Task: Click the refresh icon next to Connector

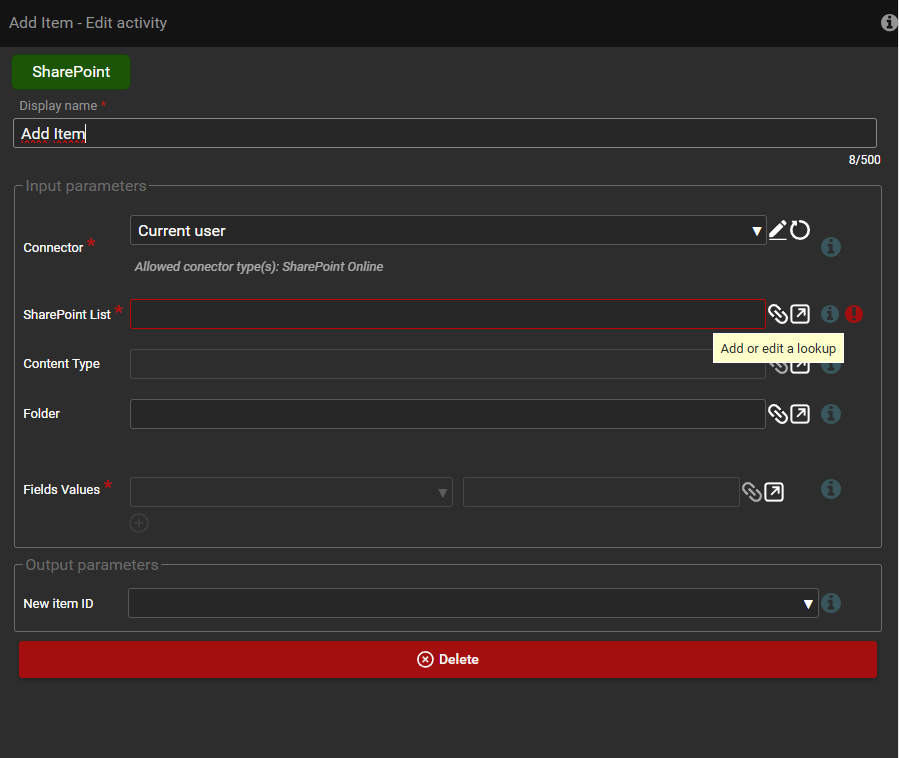Action: pos(800,231)
